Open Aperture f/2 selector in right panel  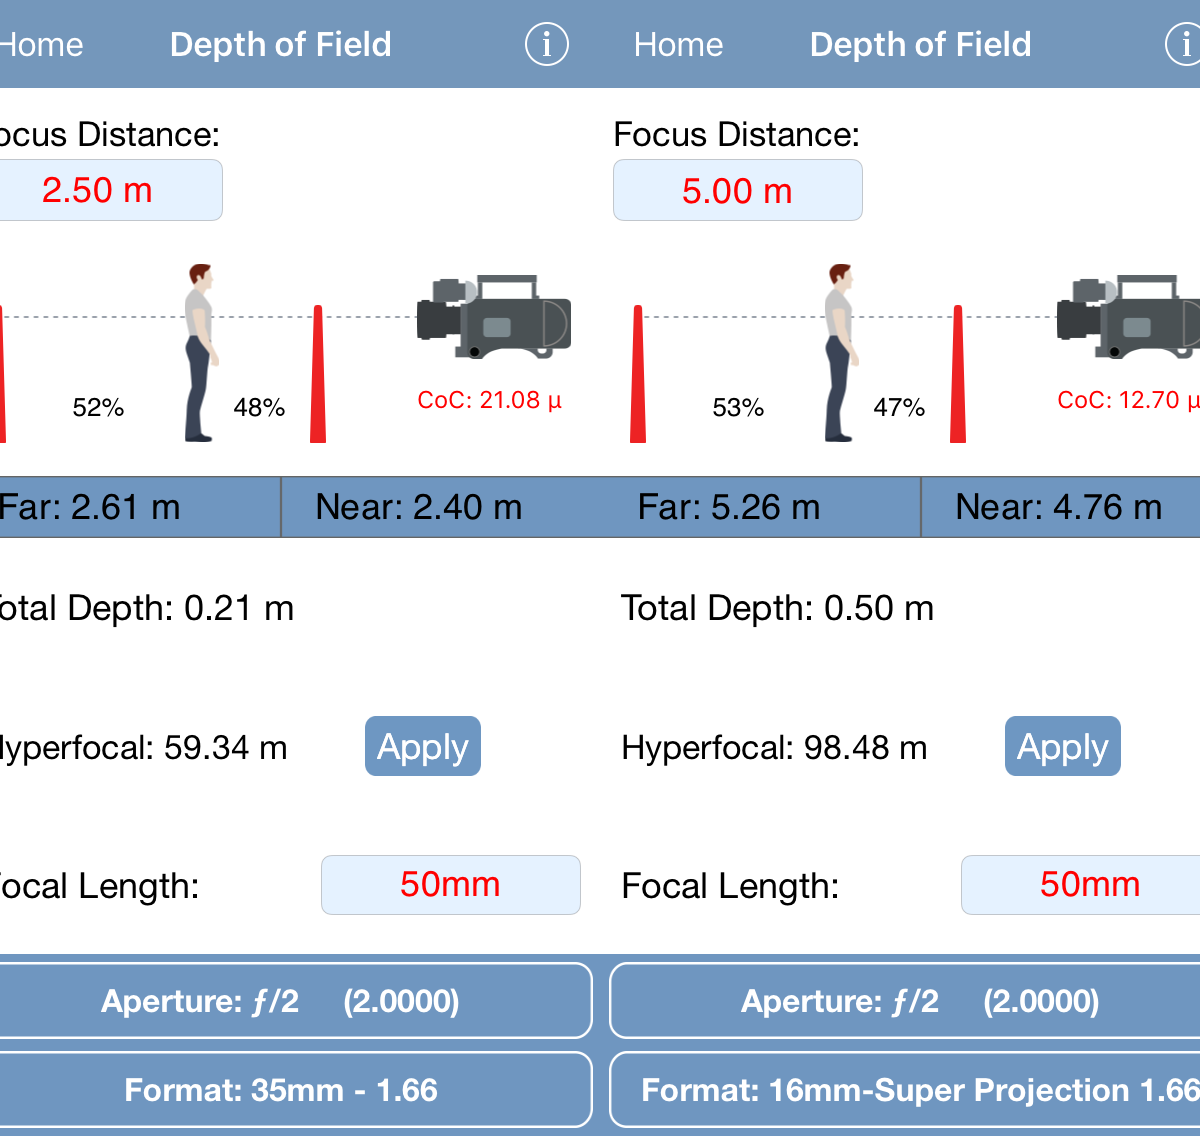(x=905, y=1001)
